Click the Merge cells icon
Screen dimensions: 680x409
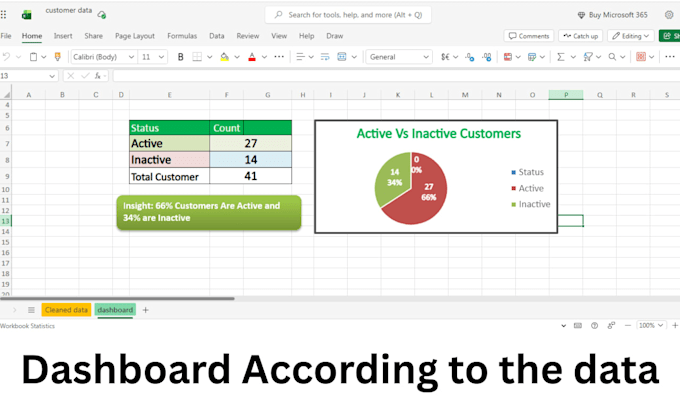click(x=342, y=57)
